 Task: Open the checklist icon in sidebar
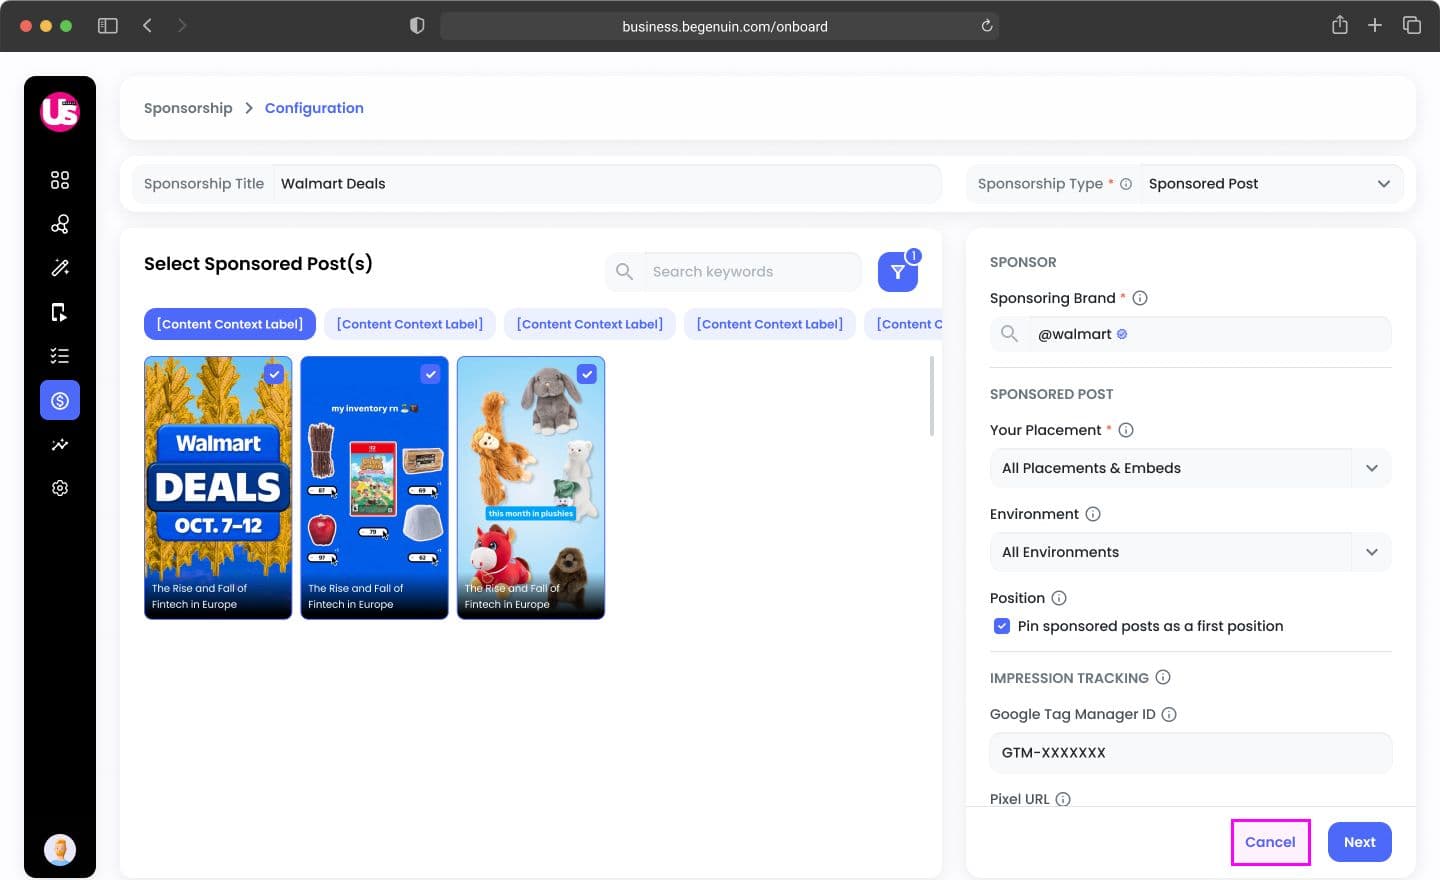60,356
